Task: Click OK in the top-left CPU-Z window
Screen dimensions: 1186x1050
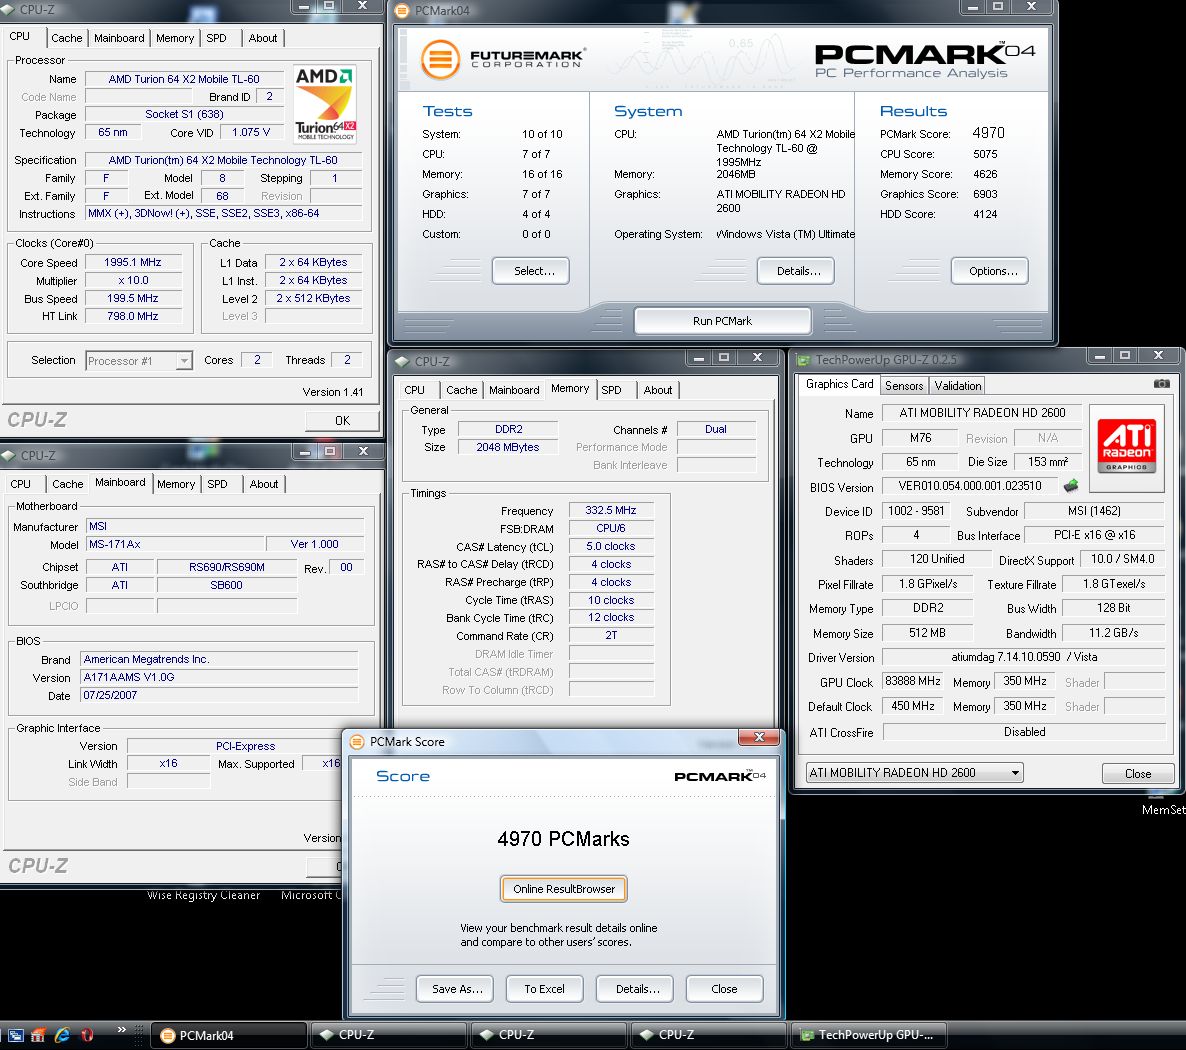Action: point(342,421)
